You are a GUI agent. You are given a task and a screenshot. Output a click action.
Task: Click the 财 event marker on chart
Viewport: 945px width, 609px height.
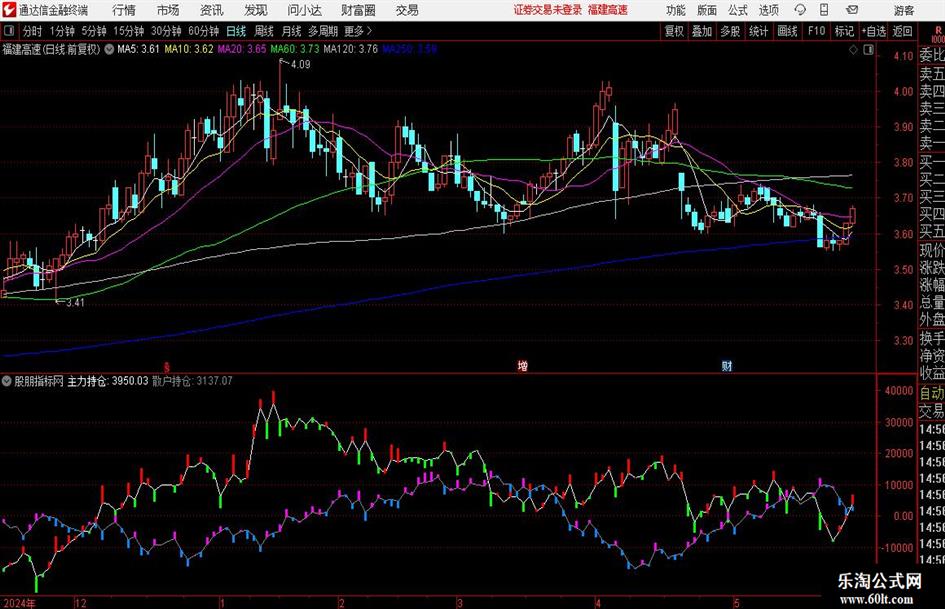click(727, 365)
